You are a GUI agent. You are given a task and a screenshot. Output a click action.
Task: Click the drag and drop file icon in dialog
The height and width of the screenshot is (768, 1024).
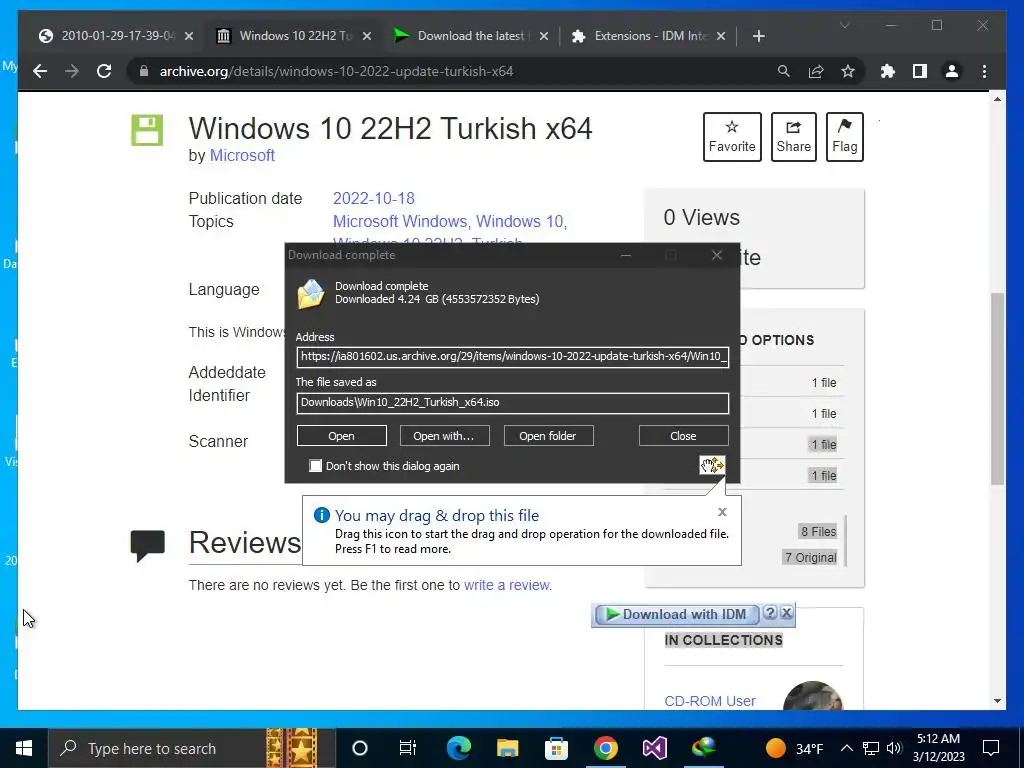712,465
